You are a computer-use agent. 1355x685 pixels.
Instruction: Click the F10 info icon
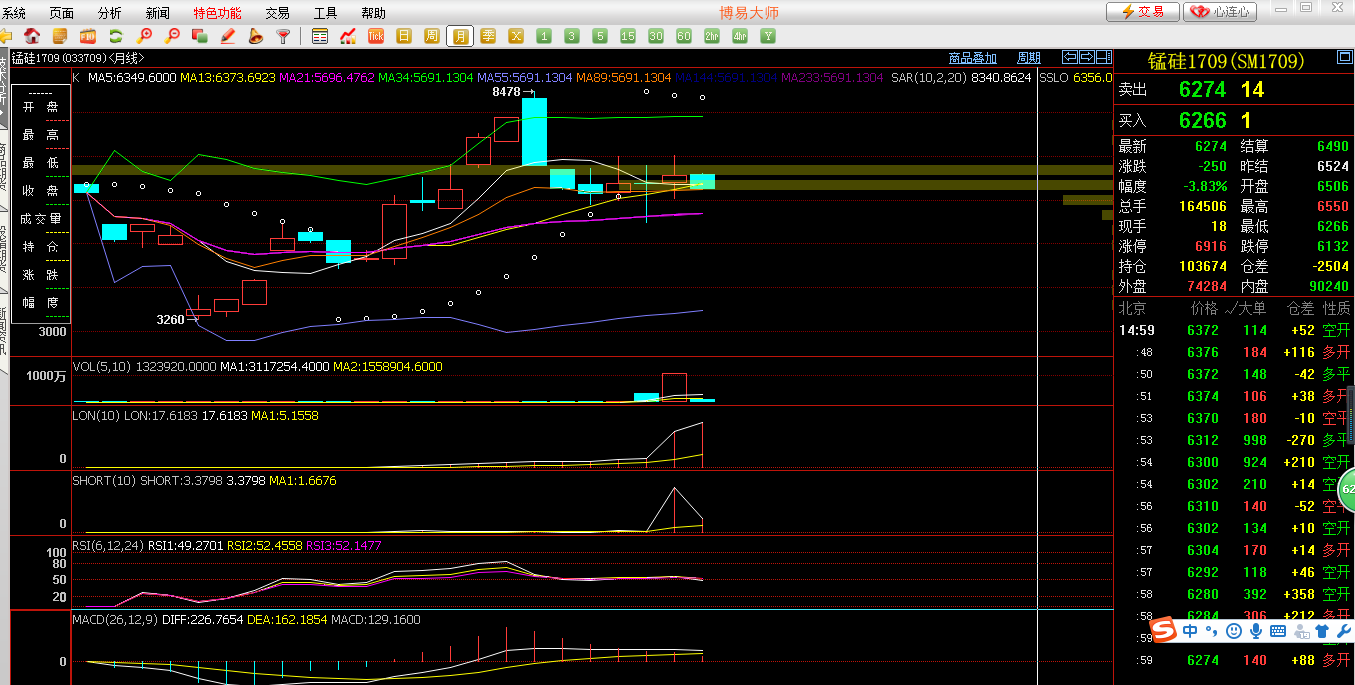coord(88,36)
